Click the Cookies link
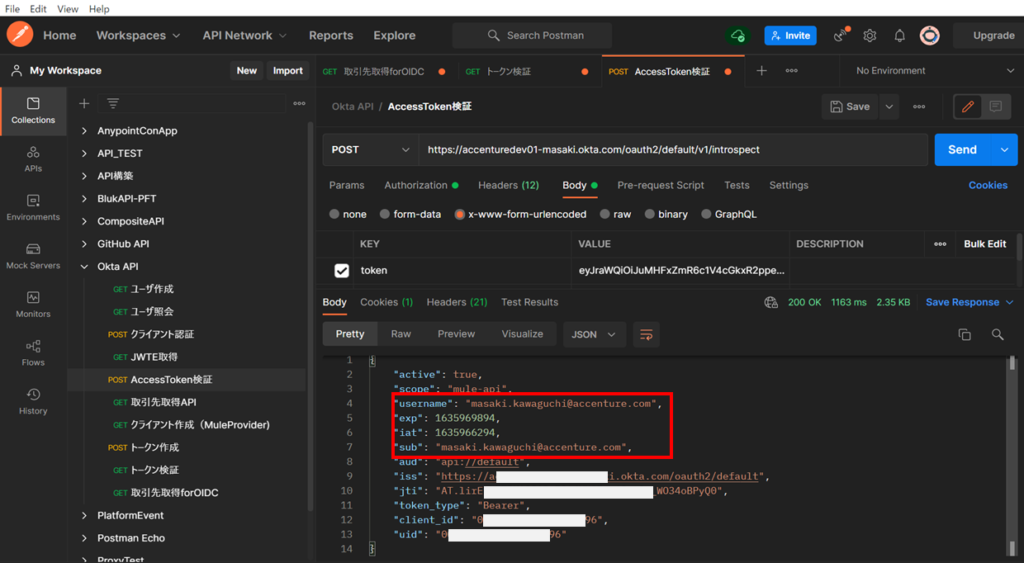Viewport: 1024px width, 563px height. tap(987, 185)
